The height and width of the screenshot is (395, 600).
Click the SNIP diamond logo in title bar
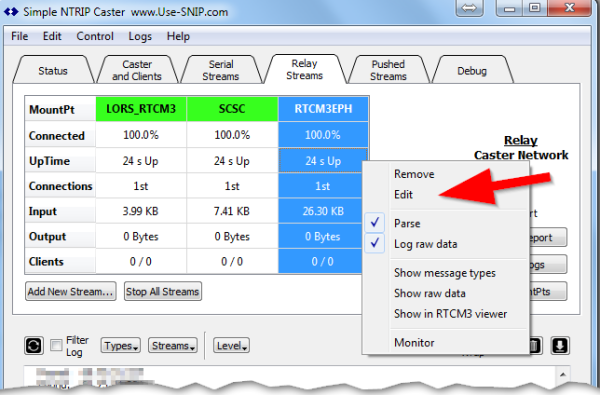pyautogui.click(x=11, y=12)
